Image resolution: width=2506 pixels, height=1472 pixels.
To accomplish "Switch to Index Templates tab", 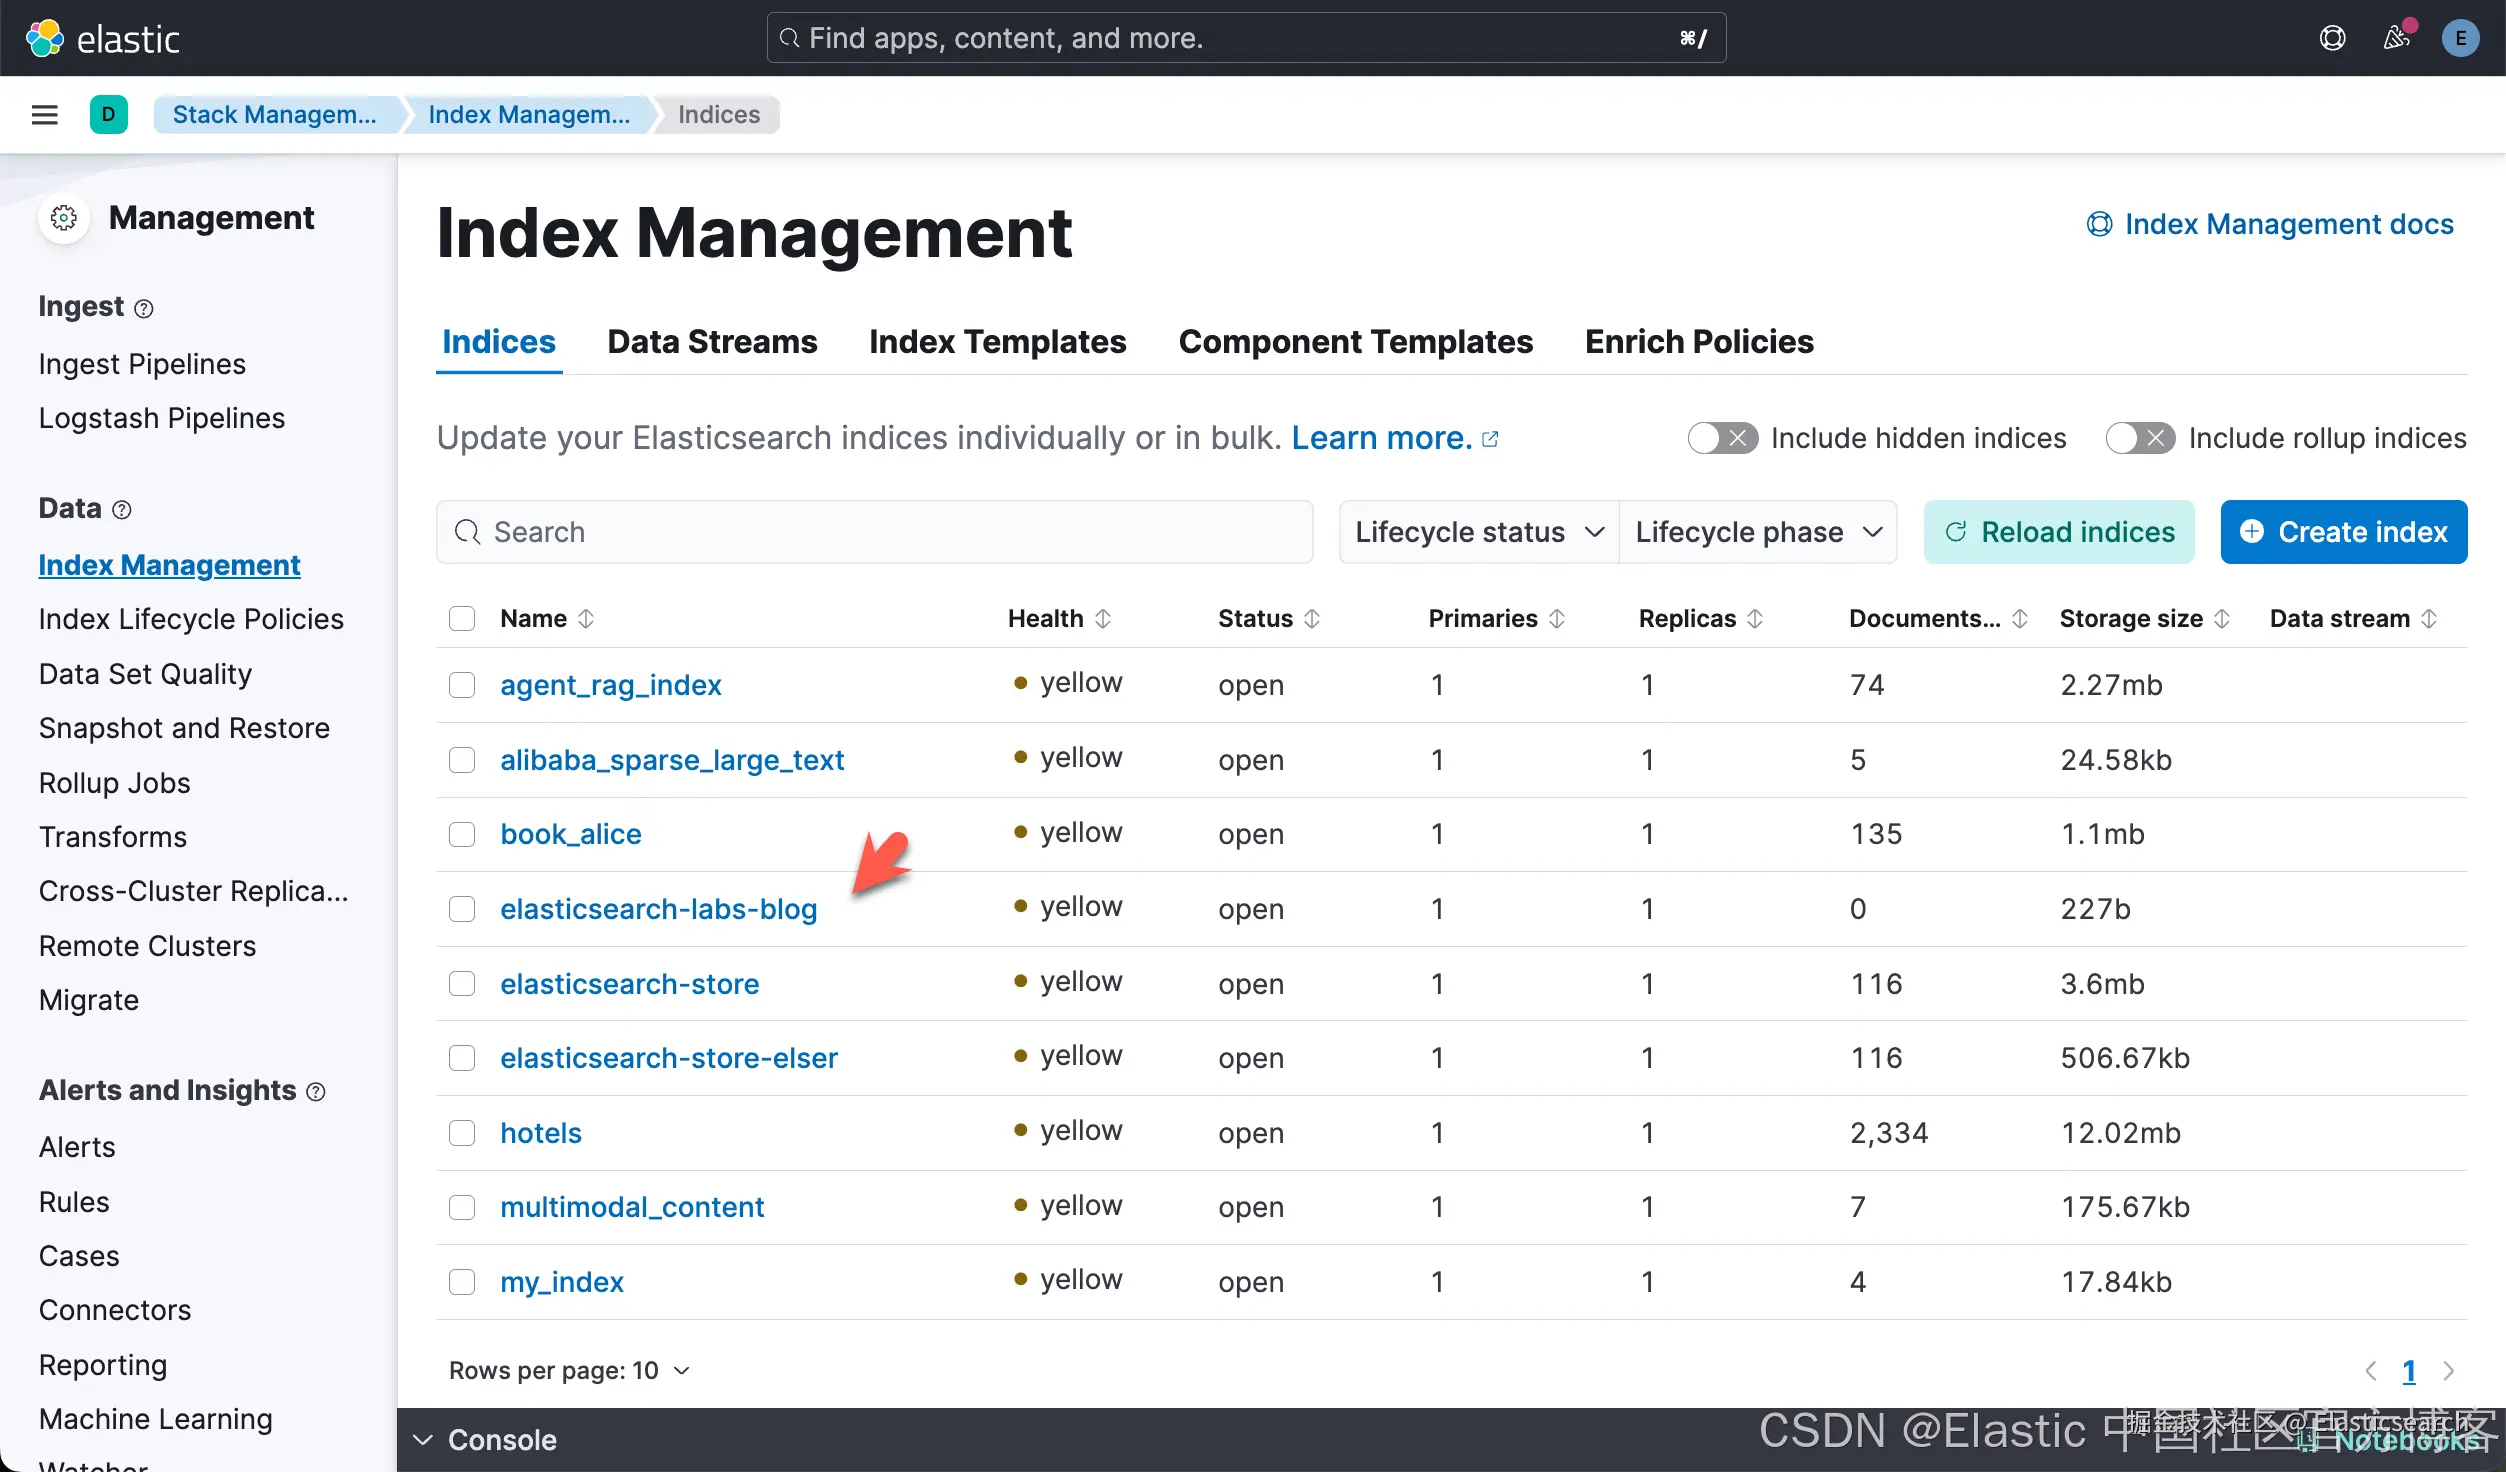I will [x=997, y=342].
